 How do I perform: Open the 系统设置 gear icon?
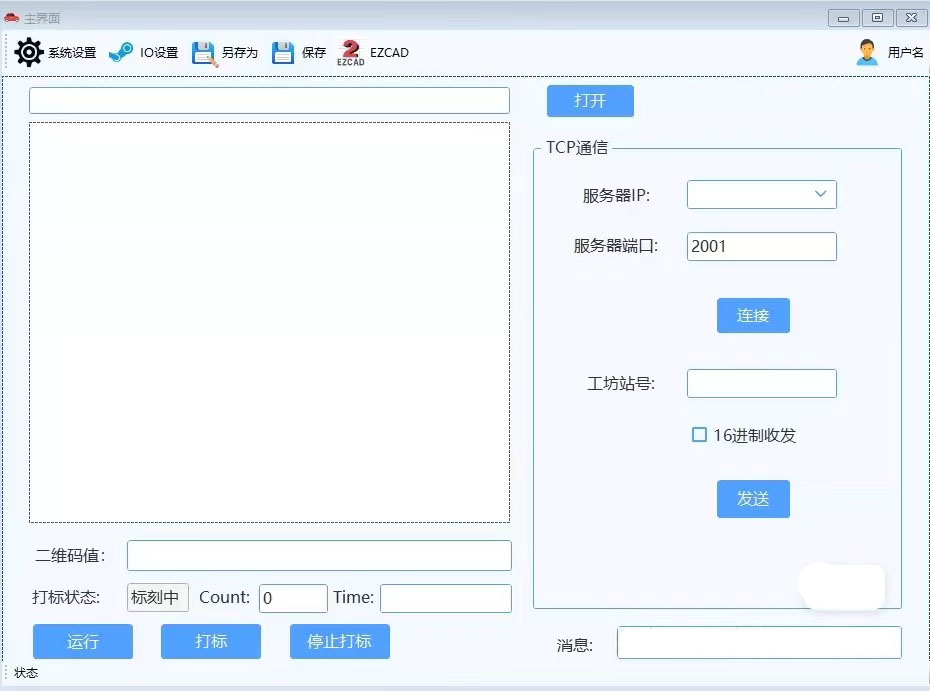pos(28,52)
